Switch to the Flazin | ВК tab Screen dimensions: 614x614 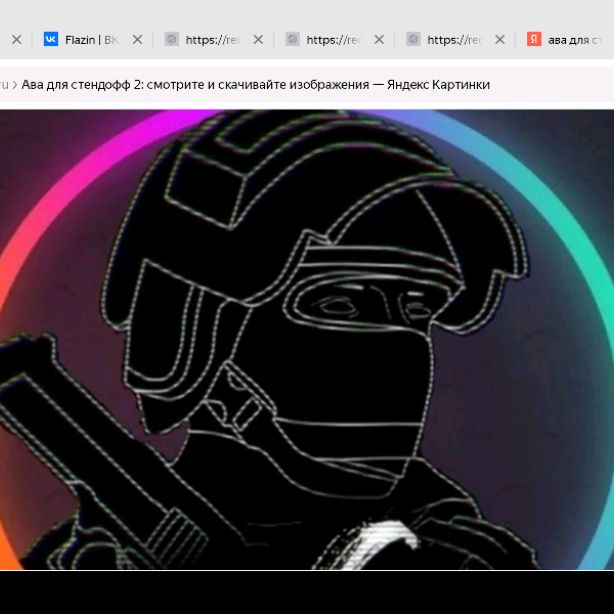pos(92,40)
